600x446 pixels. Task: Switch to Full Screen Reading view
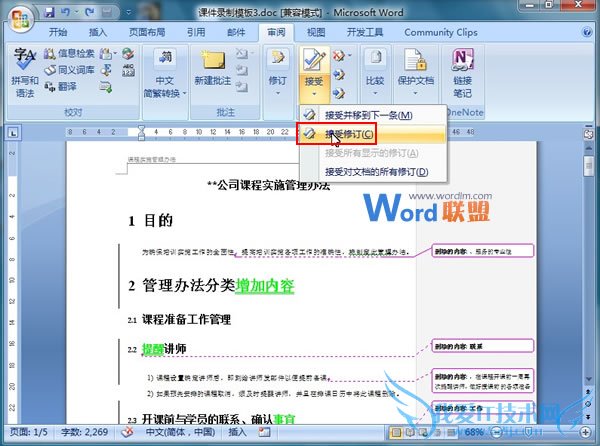tap(409, 432)
